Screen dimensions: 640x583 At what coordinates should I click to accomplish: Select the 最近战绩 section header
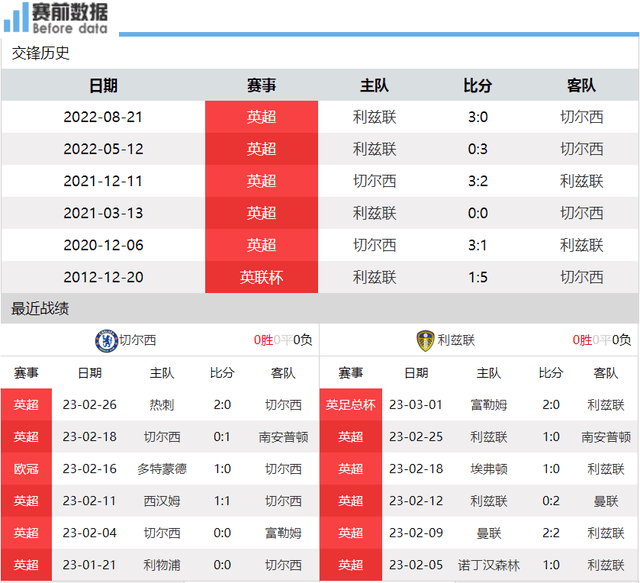[40, 309]
